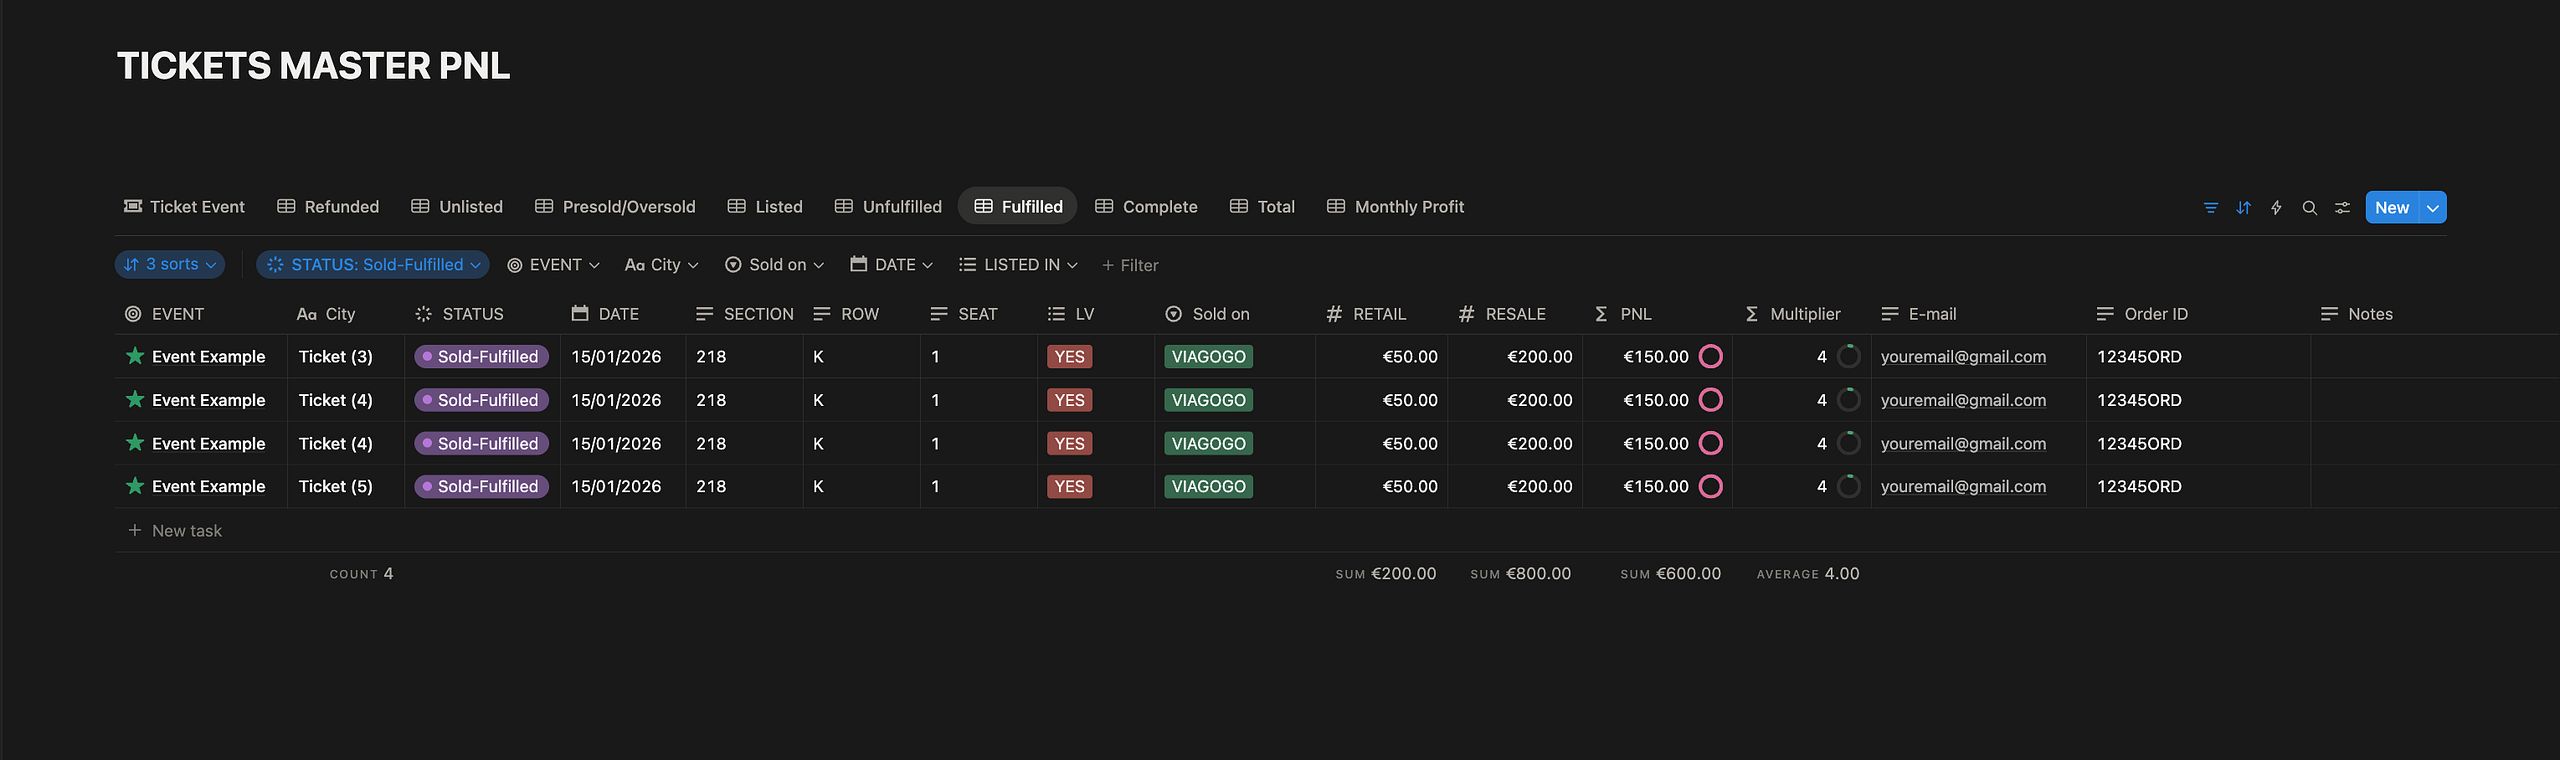
Task: Open the DATE filter dropdown
Action: (891, 265)
